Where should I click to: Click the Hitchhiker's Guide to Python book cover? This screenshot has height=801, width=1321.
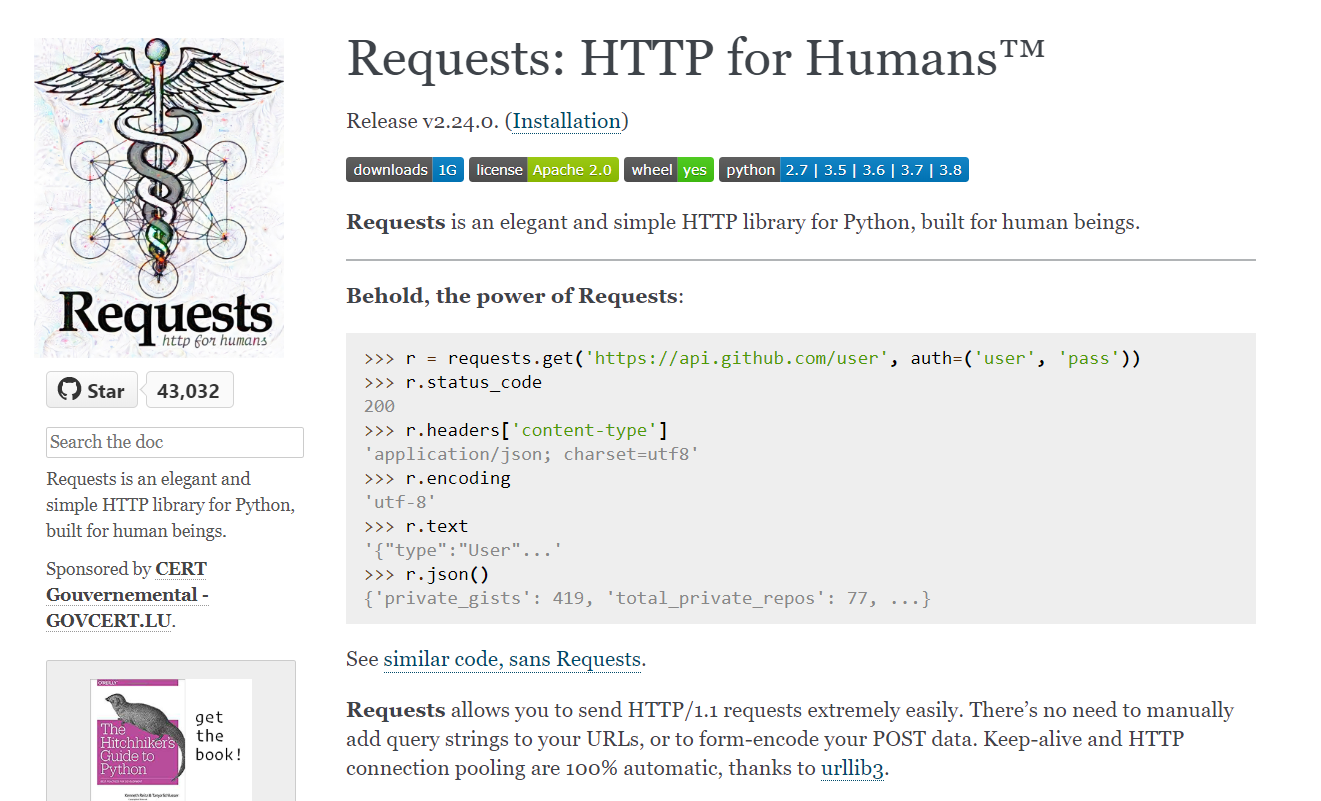click(x=138, y=739)
